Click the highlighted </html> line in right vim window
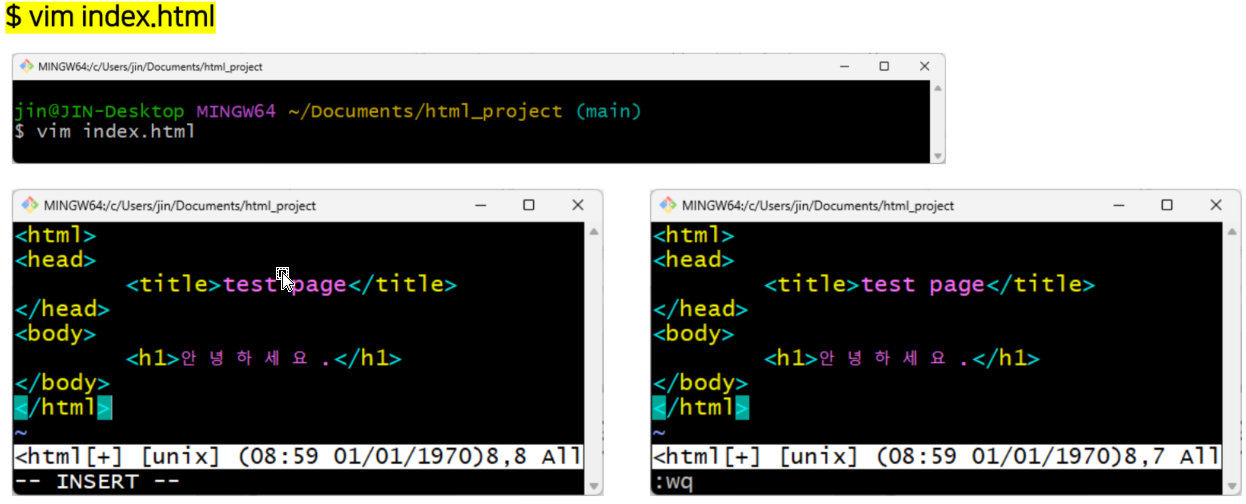 [700, 407]
